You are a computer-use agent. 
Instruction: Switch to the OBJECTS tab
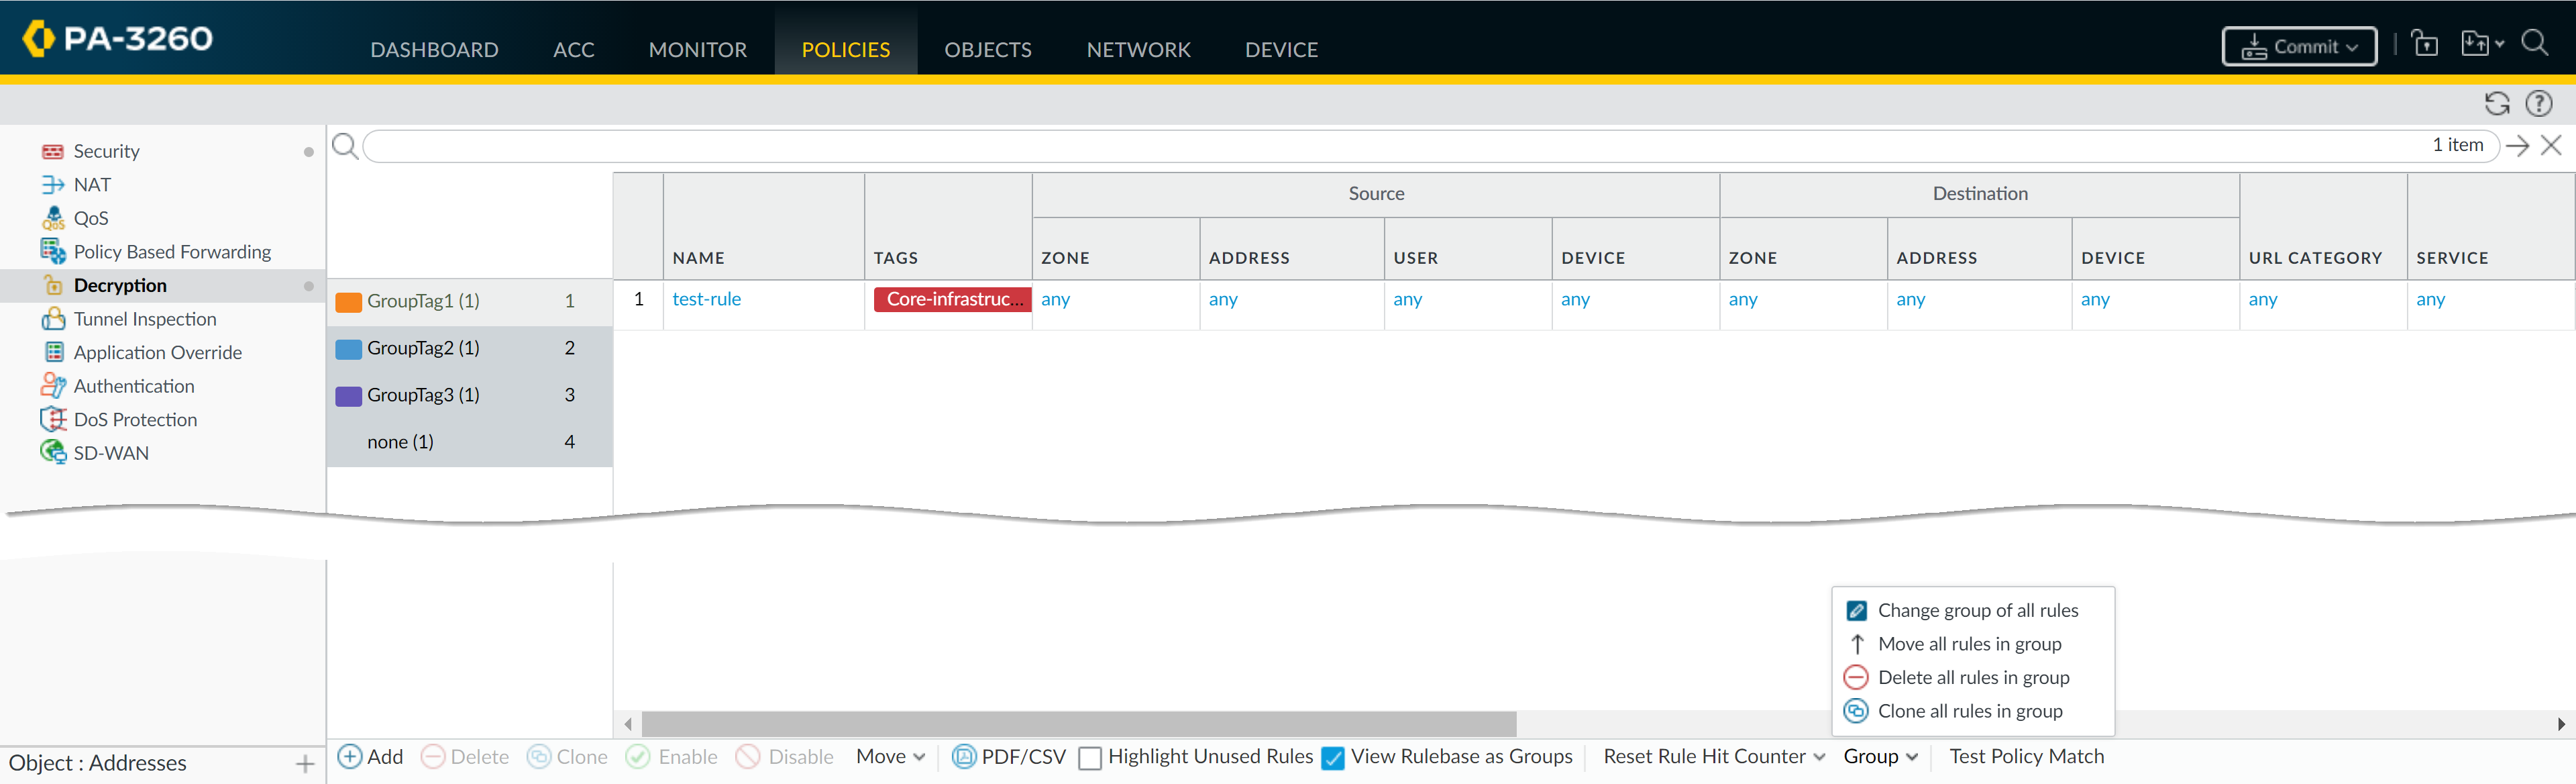pos(987,49)
